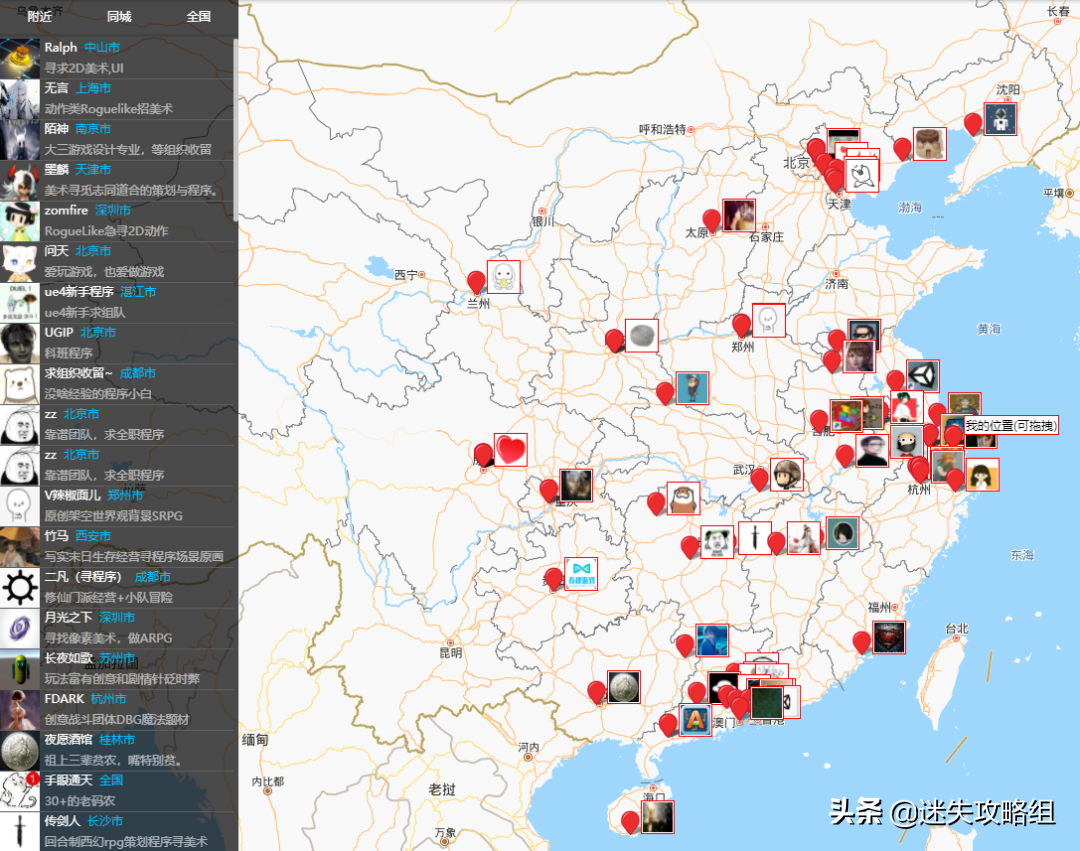Click the grey stone avatar near Xi'an
The width and height of the screenshot is (1080, 851).
[641, 335]
